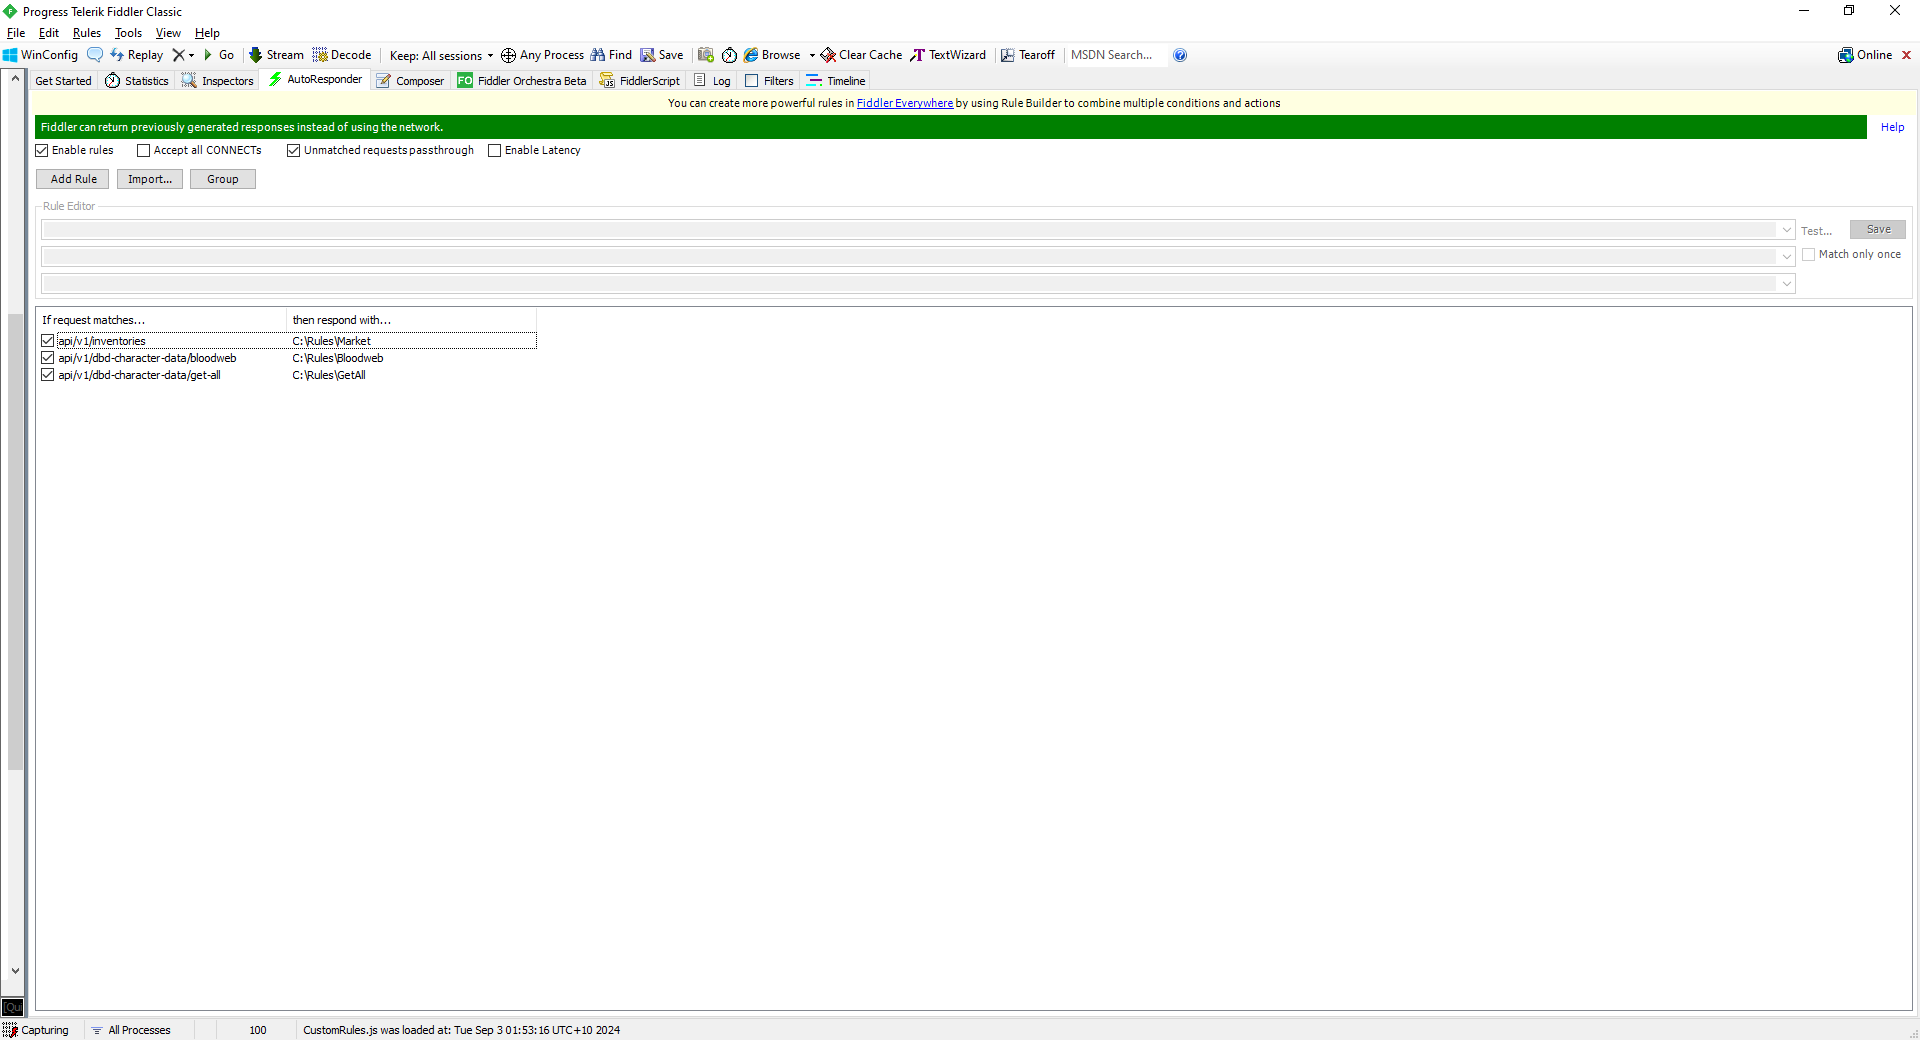This screenshot has width=1920, height=1040.
Task: Open the Fiddler Everywhere link
Action: click(x=905, y=103)
